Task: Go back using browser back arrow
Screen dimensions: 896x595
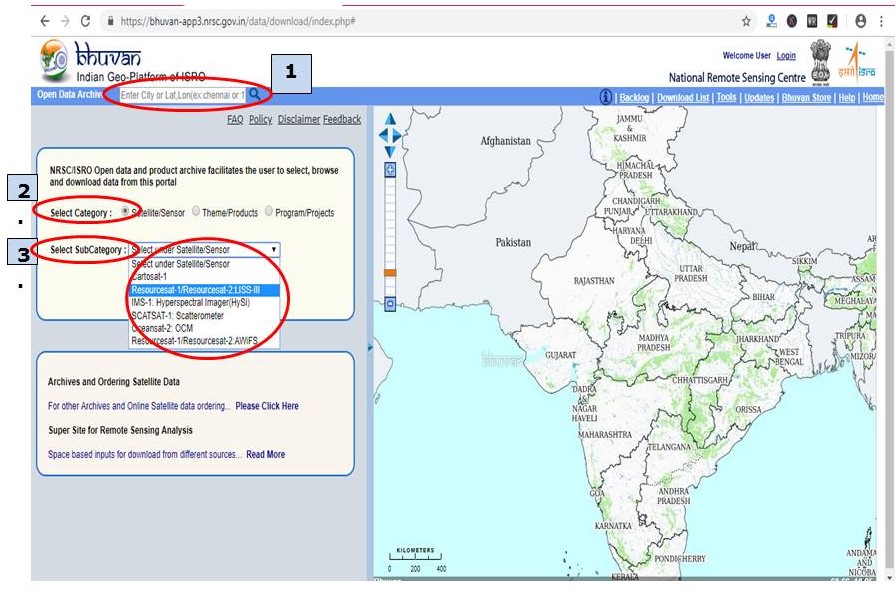Action: click(x=45, y=21)
